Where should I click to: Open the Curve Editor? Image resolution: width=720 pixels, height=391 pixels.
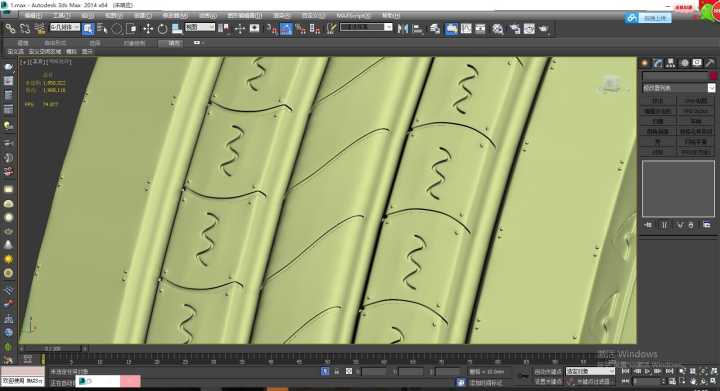point(466,29)
